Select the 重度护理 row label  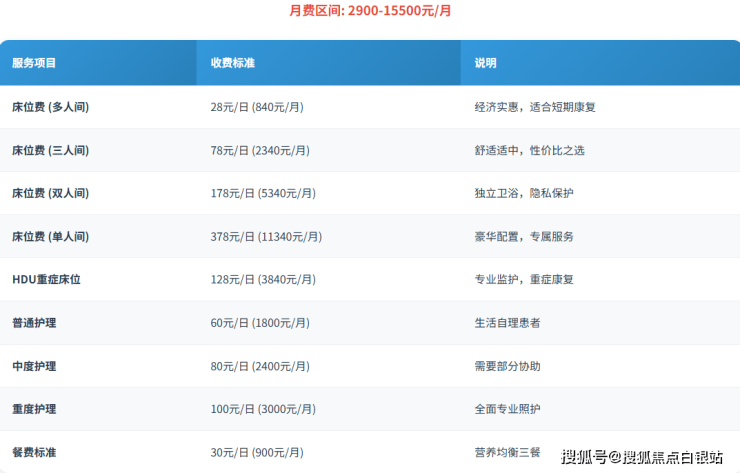[34, 409]
